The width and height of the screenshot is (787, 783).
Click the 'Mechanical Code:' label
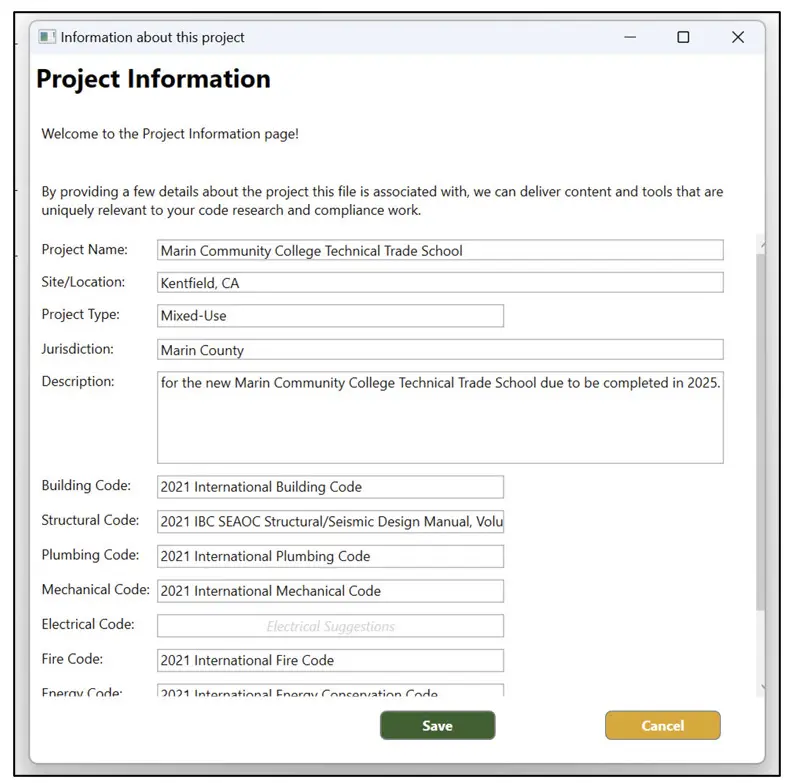(x=95, y=590)
